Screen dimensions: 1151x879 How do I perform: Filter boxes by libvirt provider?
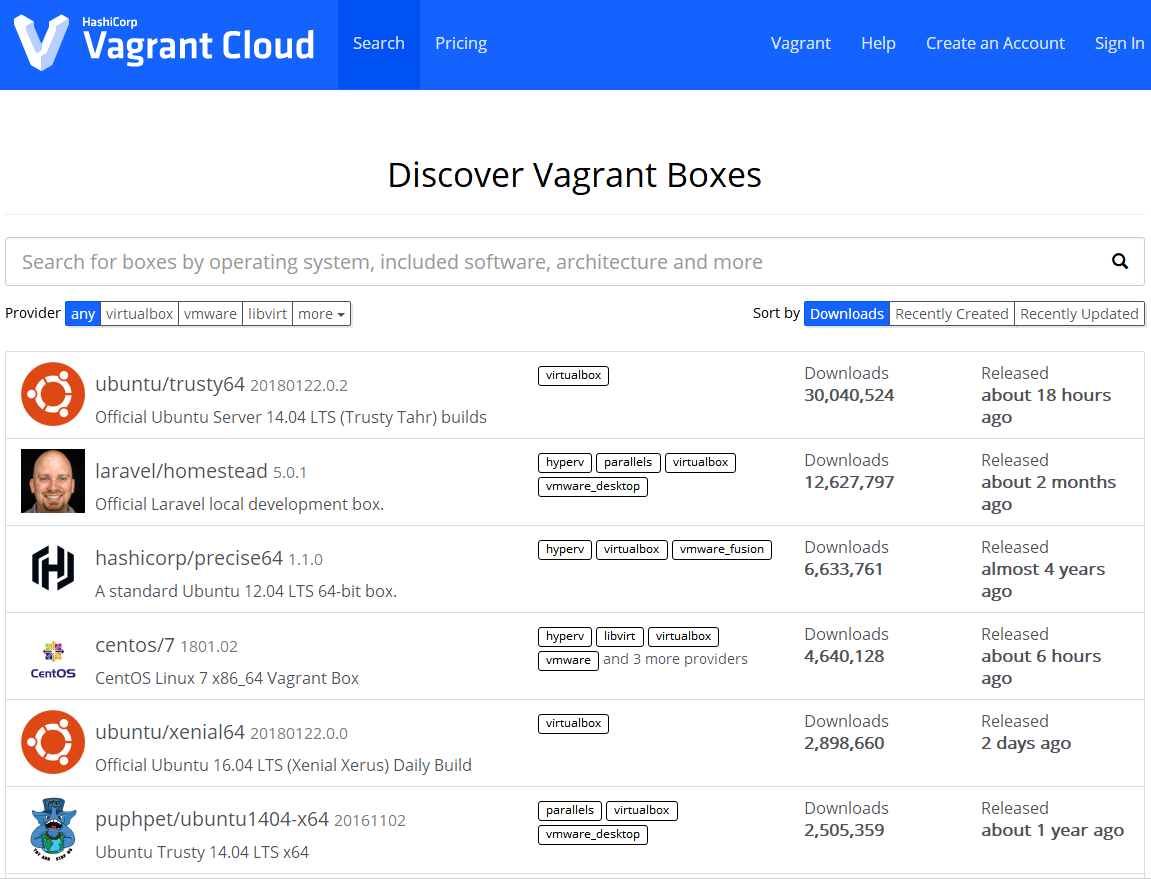pos(267,314)
